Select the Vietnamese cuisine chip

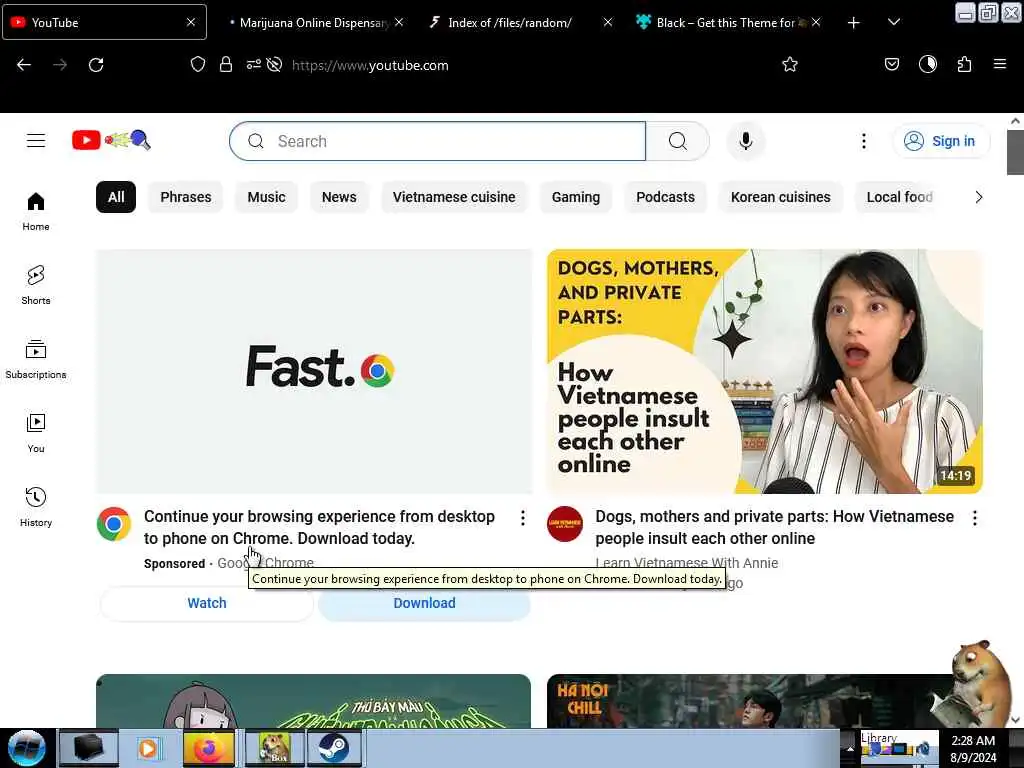pyautogui.click(x=454, y=197)
